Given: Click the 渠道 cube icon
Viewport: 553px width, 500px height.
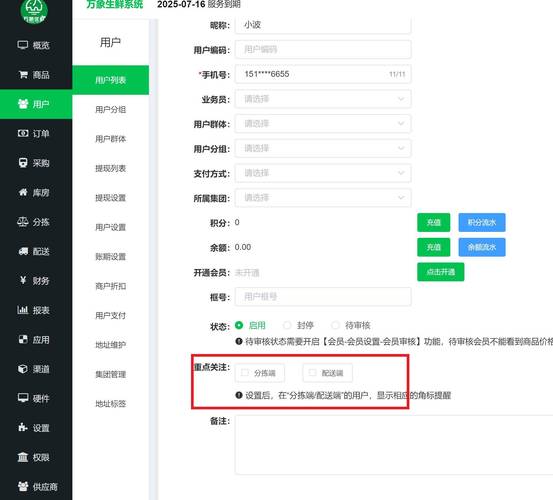Looking at the screenshot, I should tap(23, 369).
